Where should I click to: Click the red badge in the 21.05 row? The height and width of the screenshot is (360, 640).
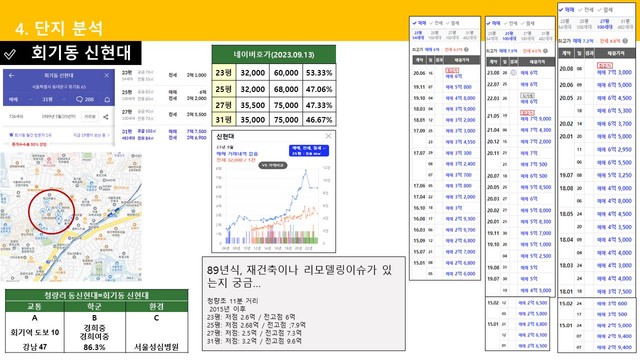527,112
